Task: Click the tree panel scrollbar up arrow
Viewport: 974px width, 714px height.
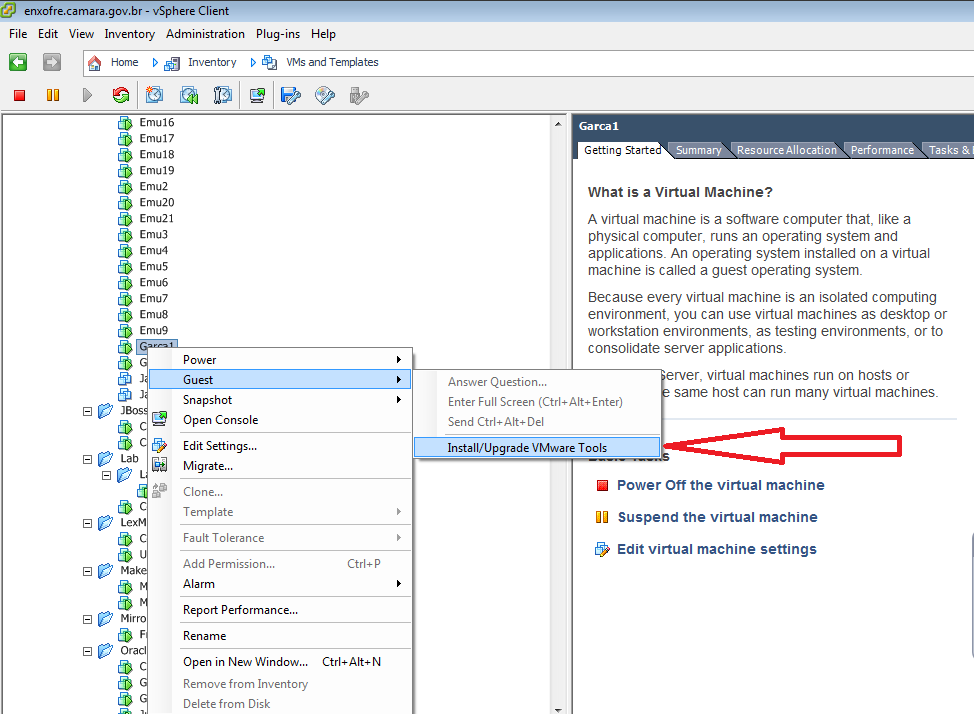Action: click(559, 122)
